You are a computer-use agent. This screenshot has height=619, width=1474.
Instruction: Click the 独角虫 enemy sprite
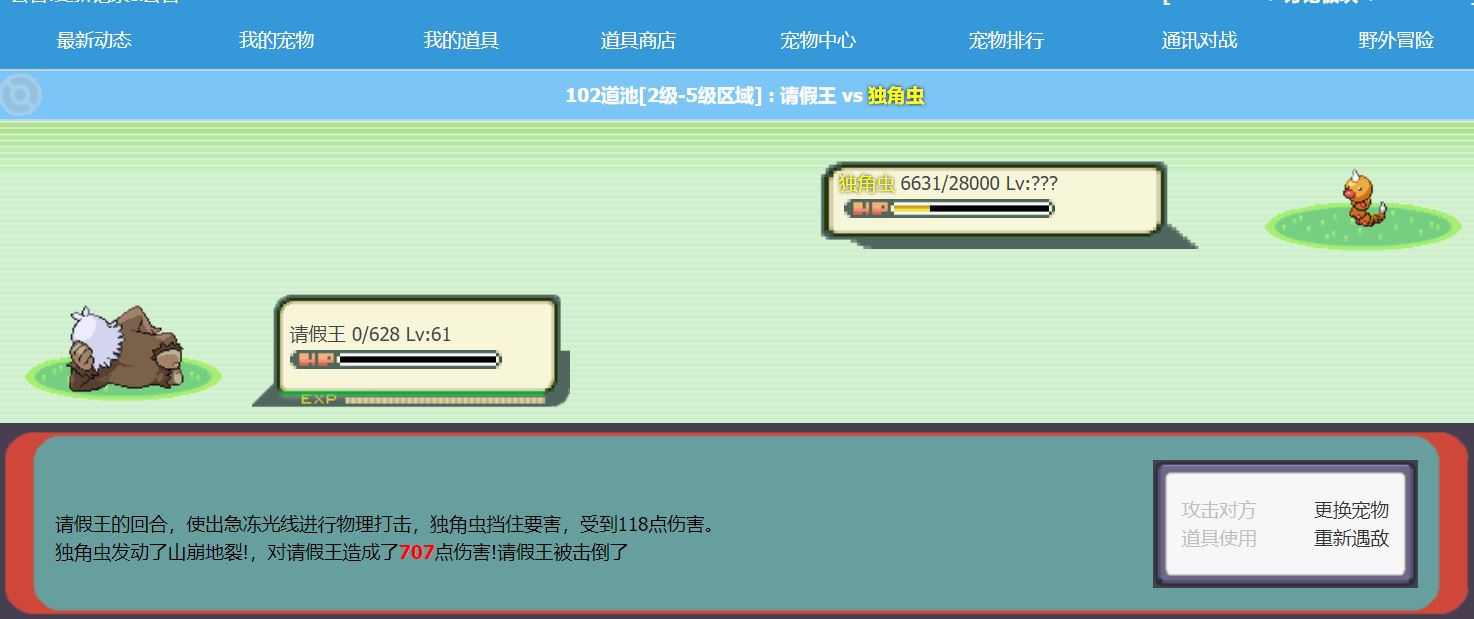click(1365, 200)
